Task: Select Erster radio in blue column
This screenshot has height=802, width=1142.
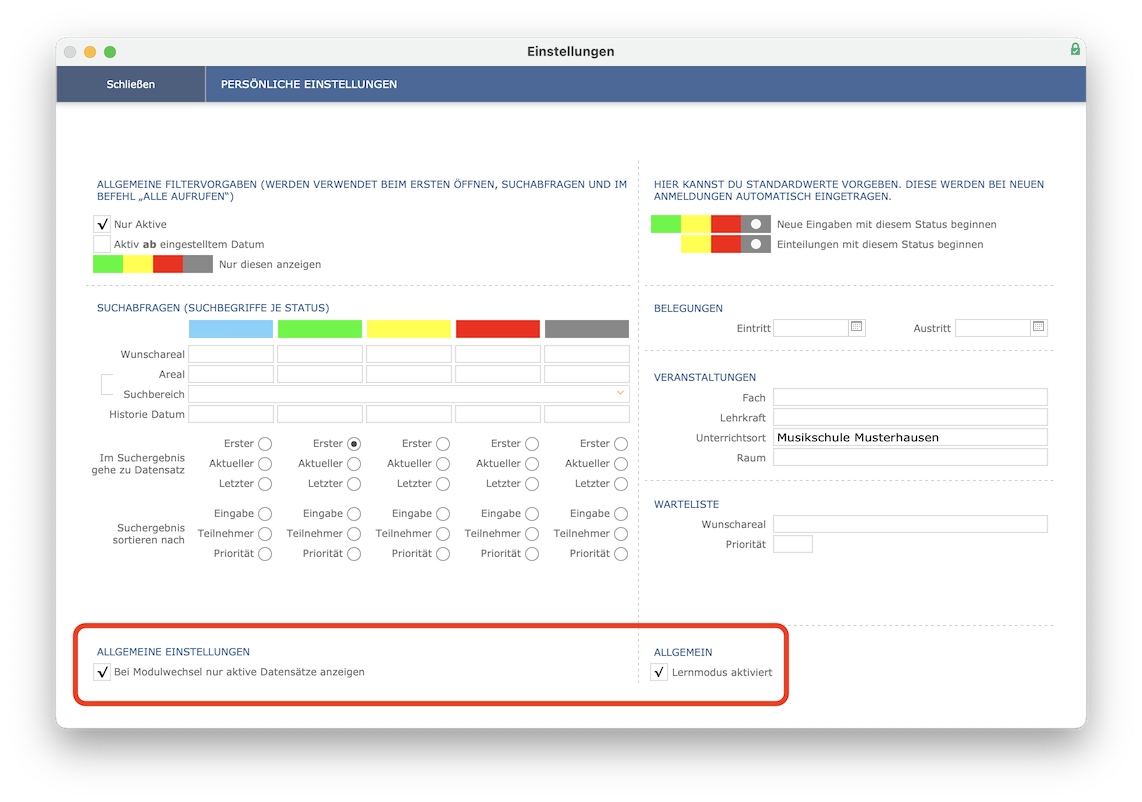Action: [x=265, y=444]
